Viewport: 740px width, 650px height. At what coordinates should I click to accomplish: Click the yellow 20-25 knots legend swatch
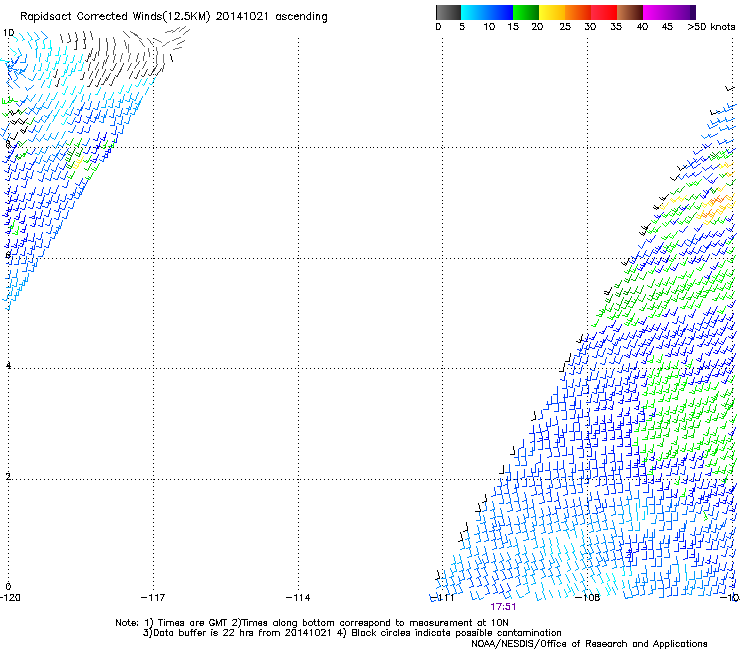click(552, 12)
